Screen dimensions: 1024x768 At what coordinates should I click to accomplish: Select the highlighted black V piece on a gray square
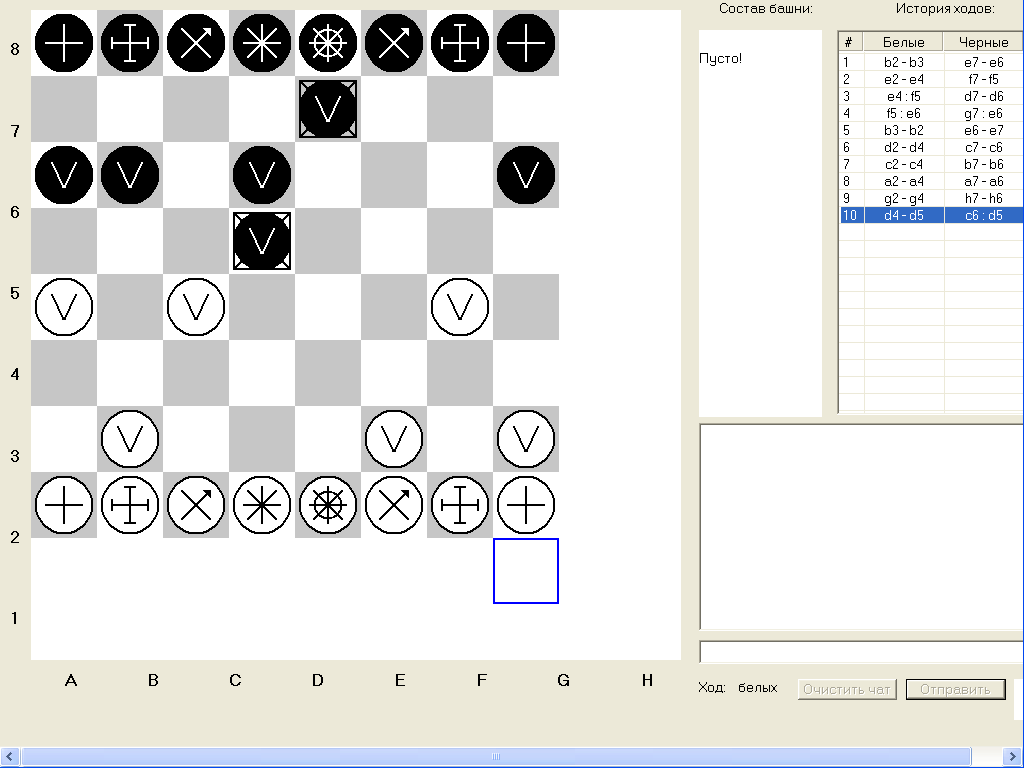(262, 241)
